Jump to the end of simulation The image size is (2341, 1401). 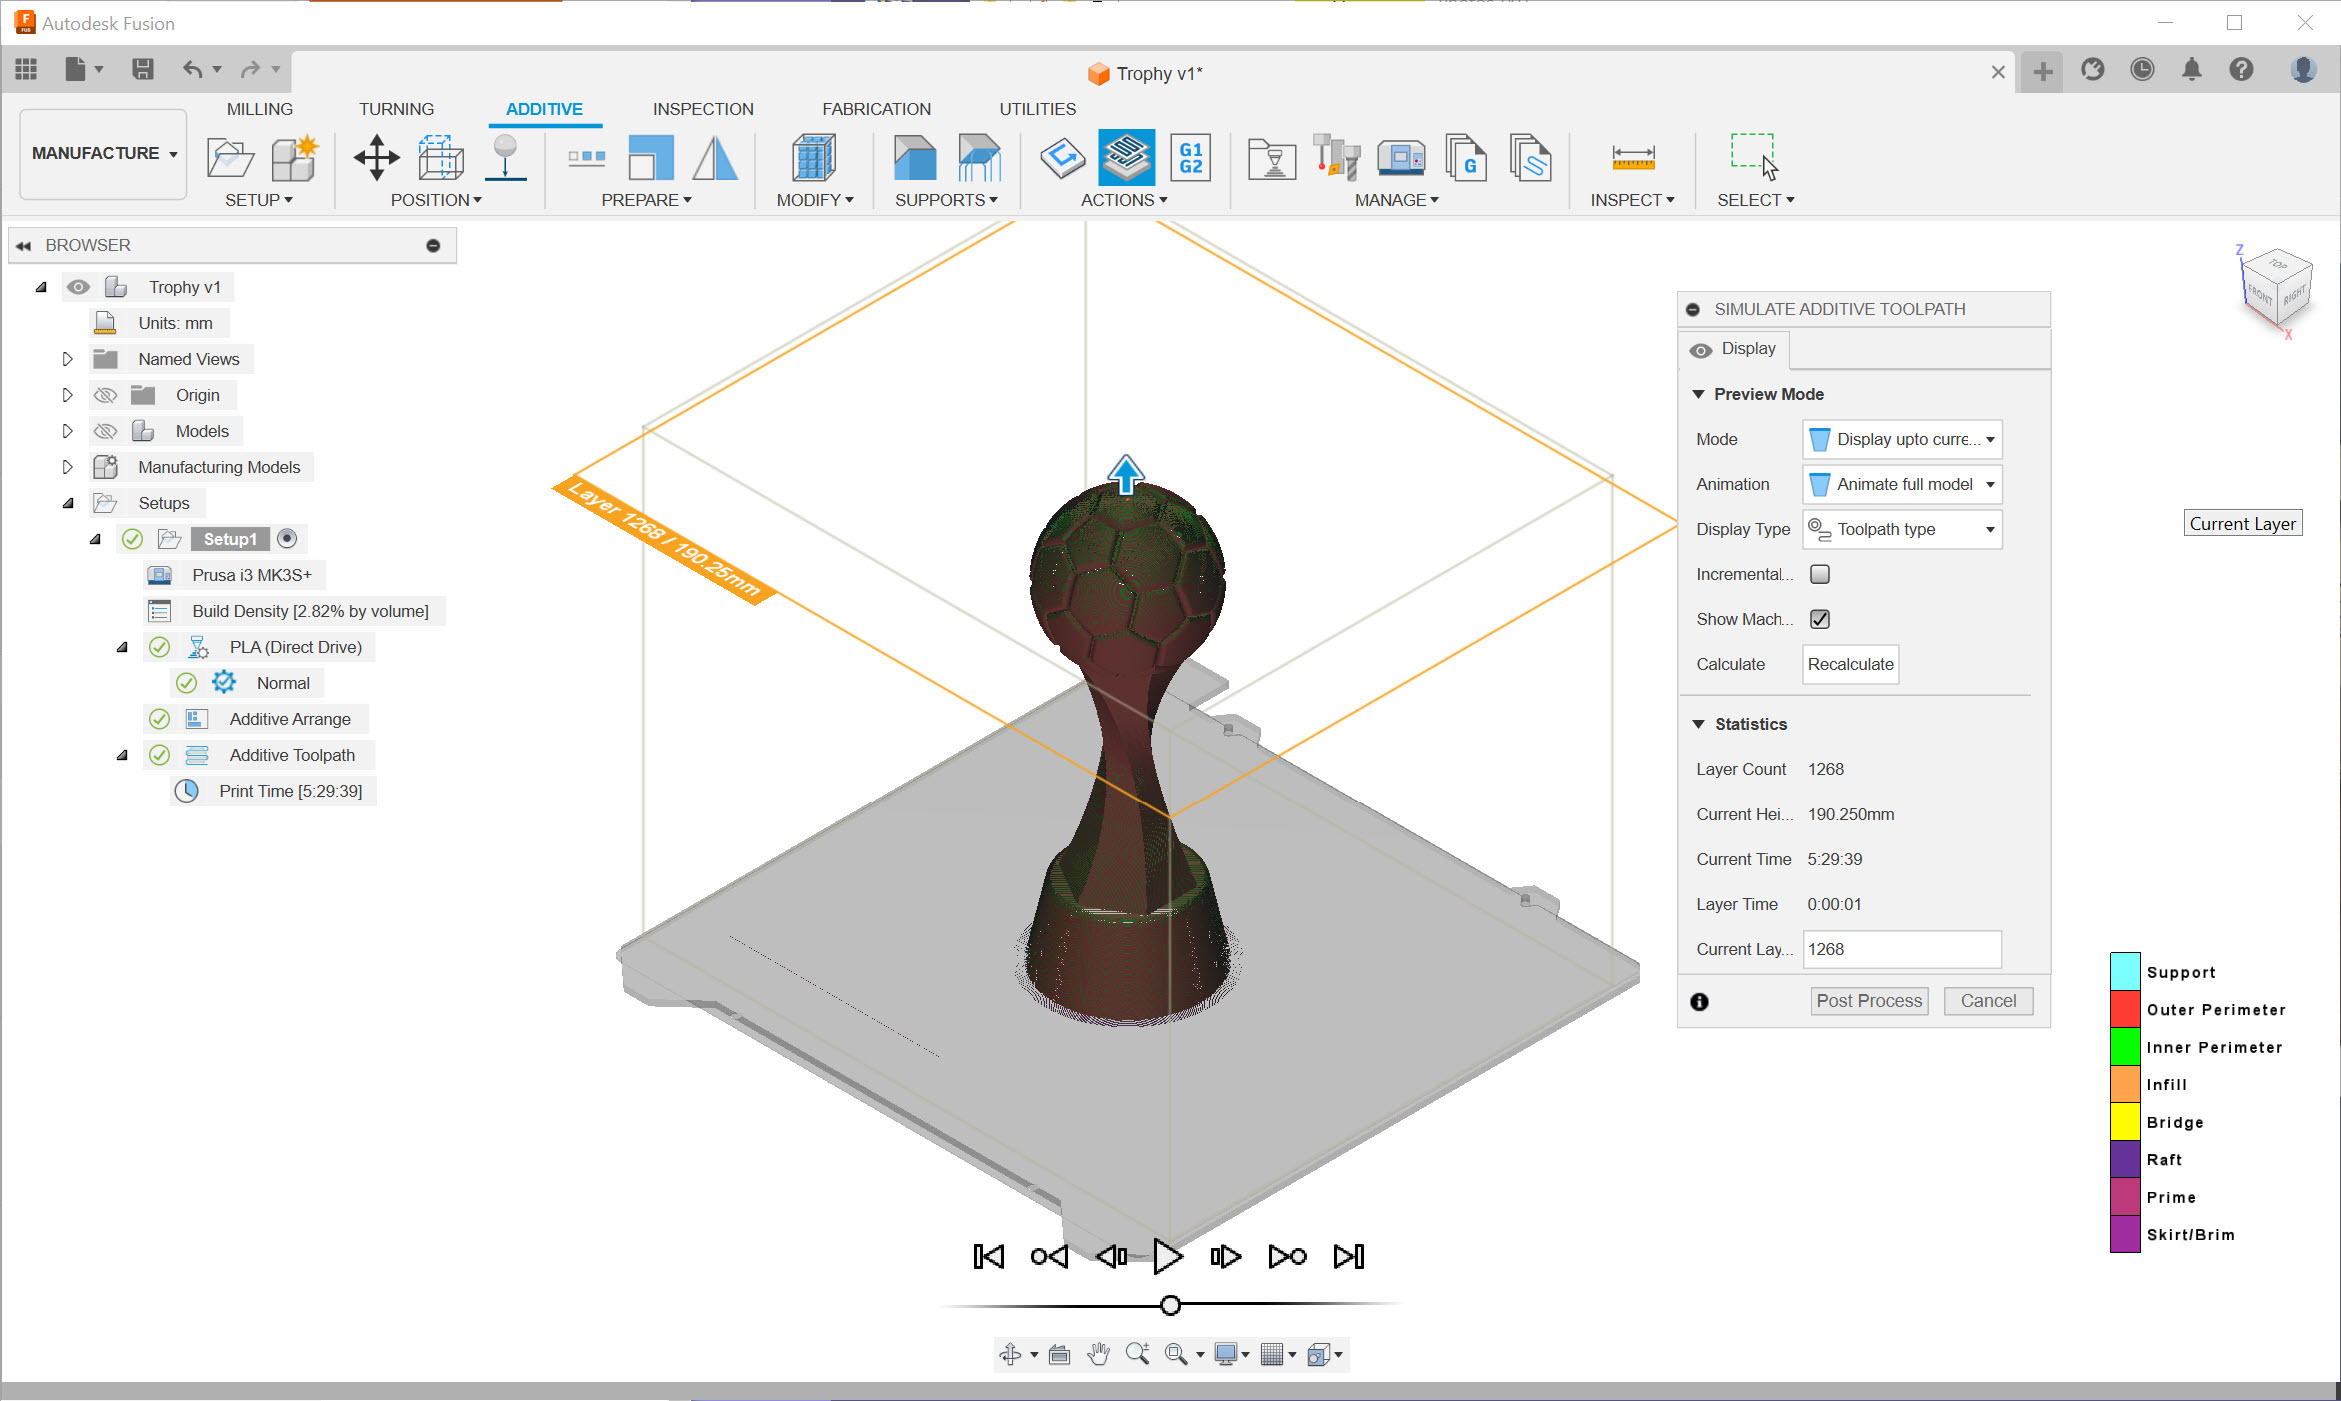tap(1348, 1256)
